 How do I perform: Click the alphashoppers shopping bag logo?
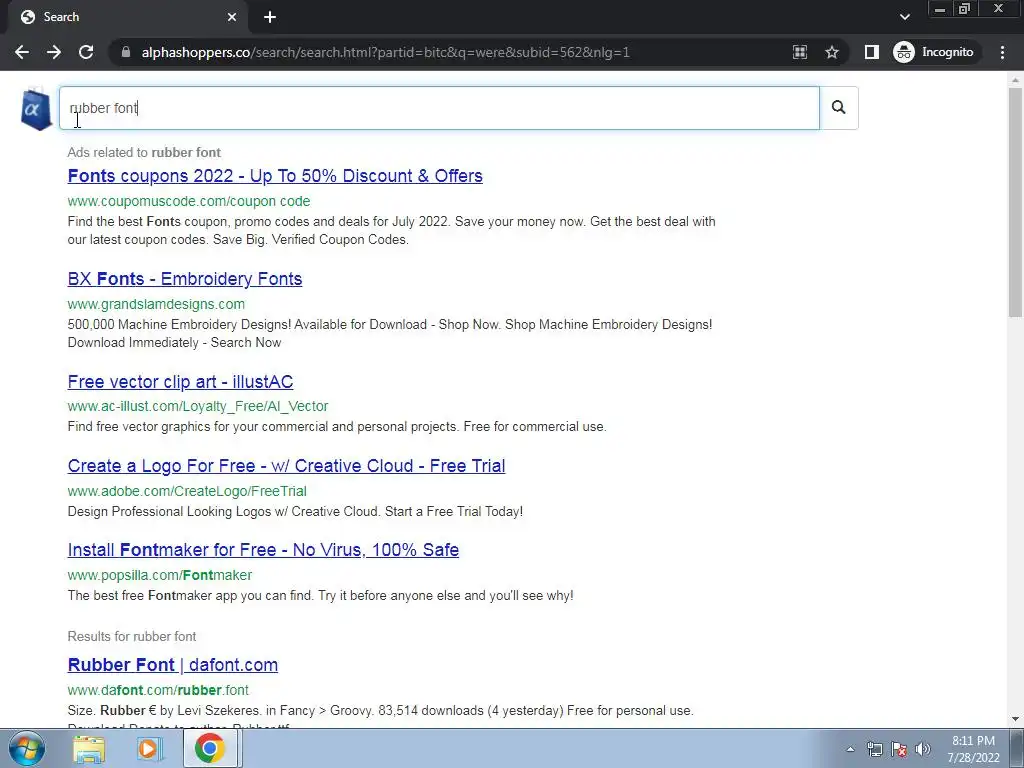36,109
